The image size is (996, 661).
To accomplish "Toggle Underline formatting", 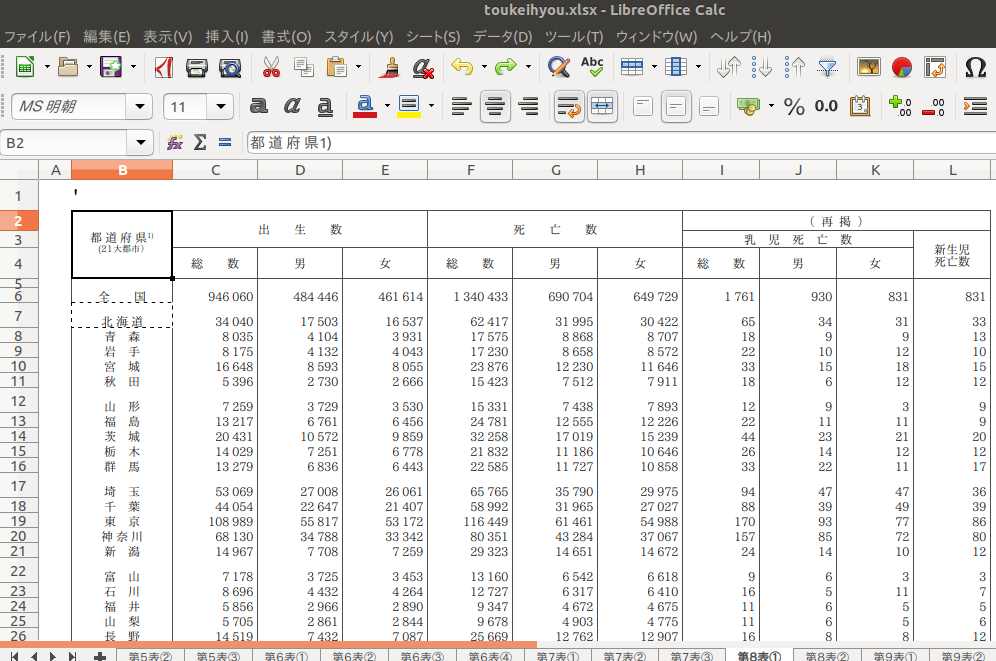I will coord(325,106).
